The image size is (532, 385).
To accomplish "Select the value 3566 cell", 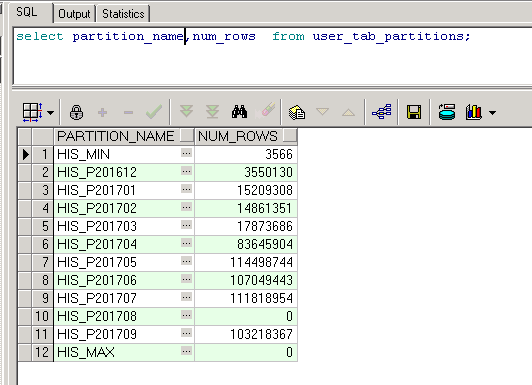I will 246,154.
